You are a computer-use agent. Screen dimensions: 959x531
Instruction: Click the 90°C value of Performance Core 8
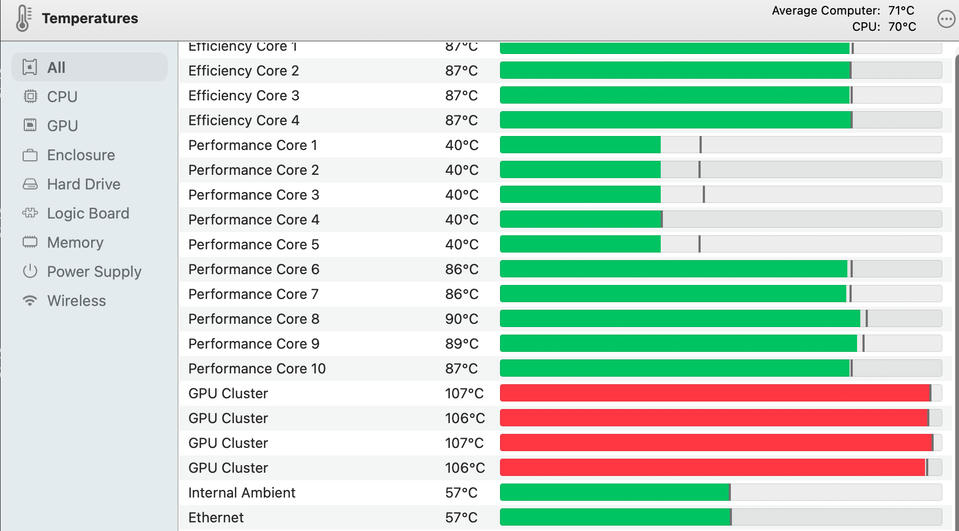(x=462, y=319)
